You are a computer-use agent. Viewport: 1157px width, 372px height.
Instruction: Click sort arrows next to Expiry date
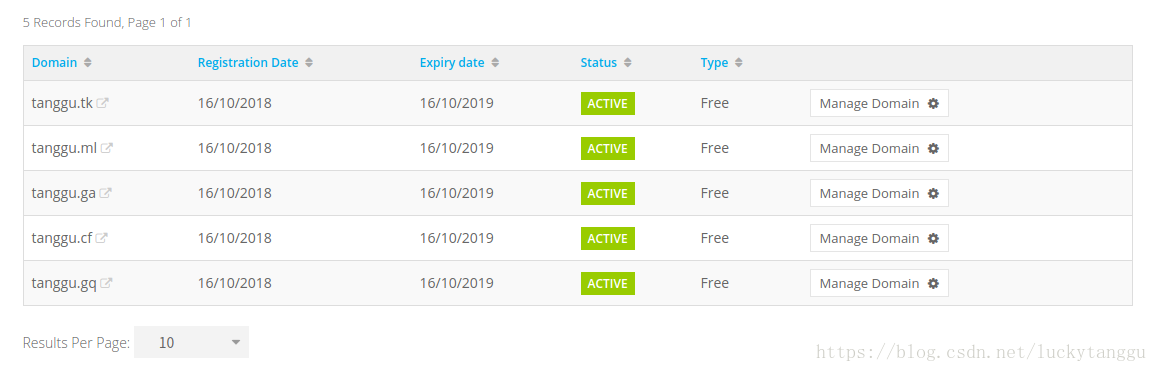[x=495, y=63]
